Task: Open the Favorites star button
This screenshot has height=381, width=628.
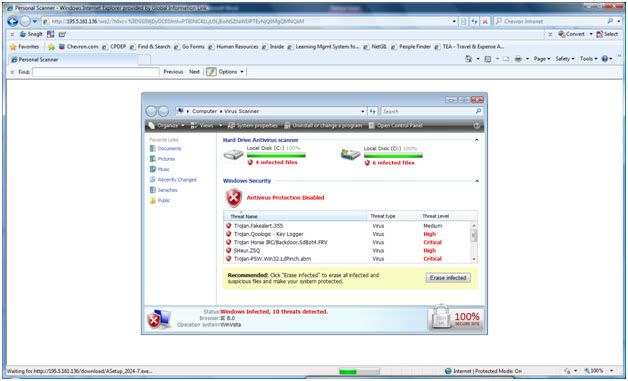Action: point(24,47)
